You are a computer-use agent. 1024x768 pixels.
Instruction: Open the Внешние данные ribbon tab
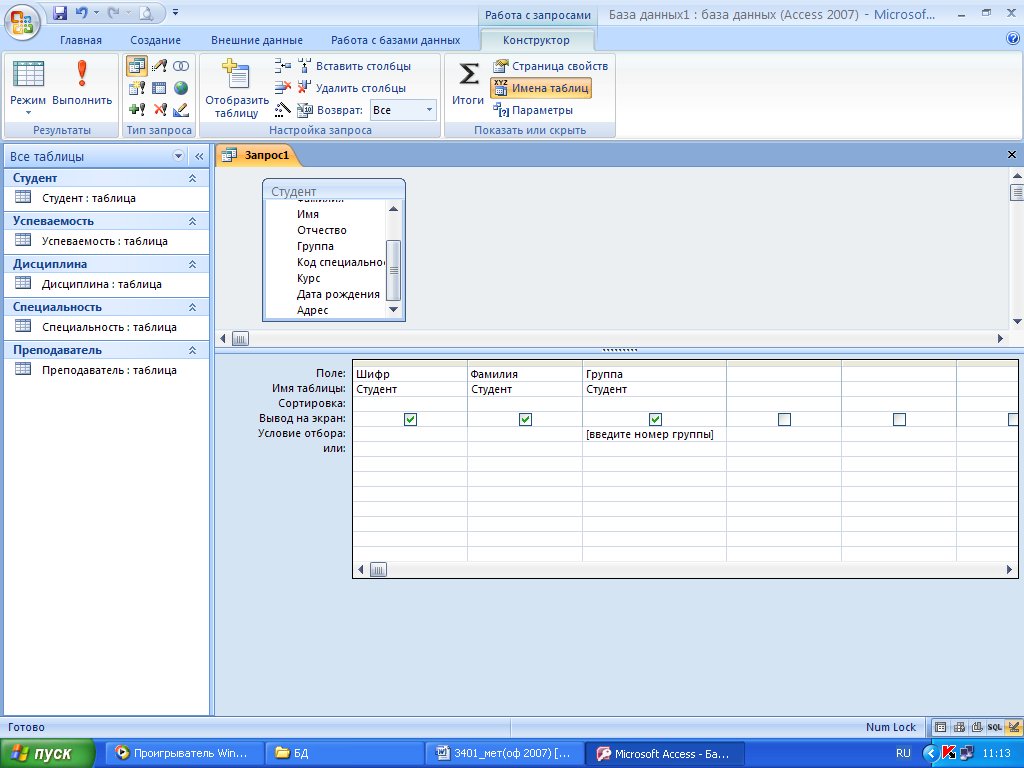pyautogui.click(x=257, y=40)
